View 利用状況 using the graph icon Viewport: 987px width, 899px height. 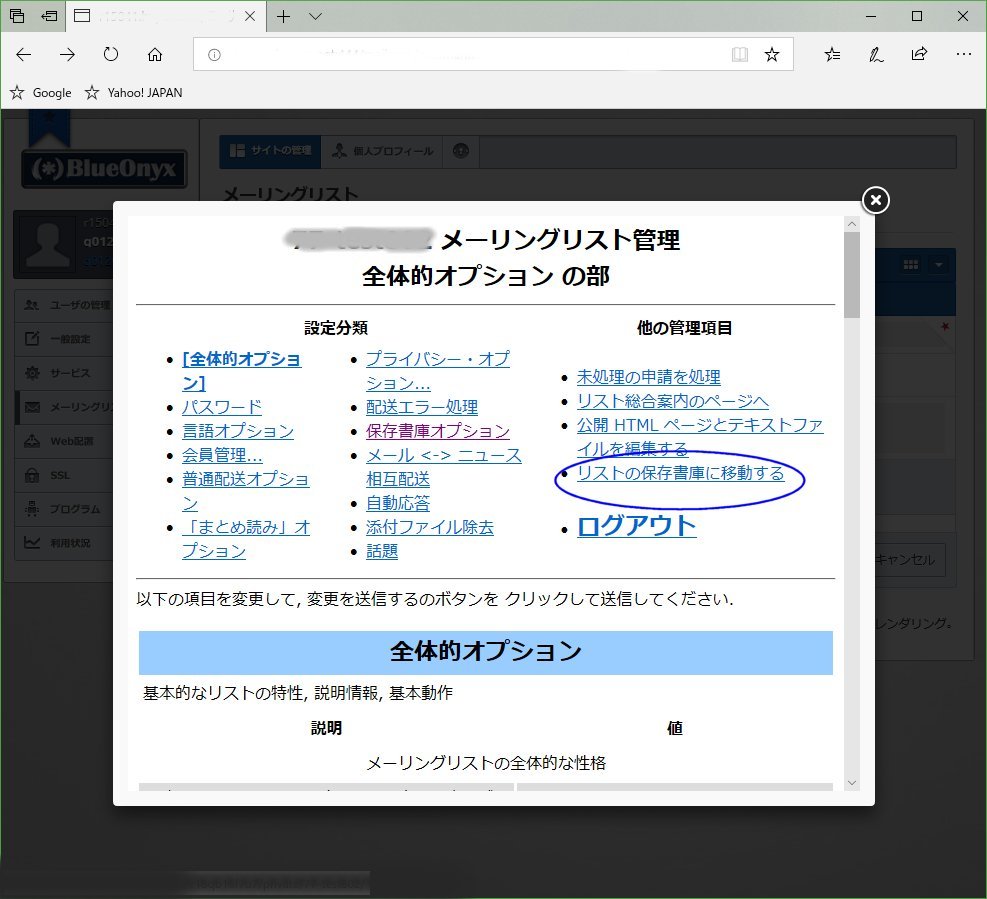pos(33,541)
